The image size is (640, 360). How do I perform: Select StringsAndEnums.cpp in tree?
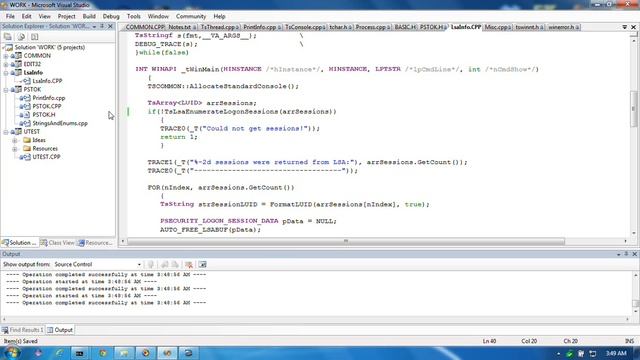pyautogui.click(x=60, y=123)
